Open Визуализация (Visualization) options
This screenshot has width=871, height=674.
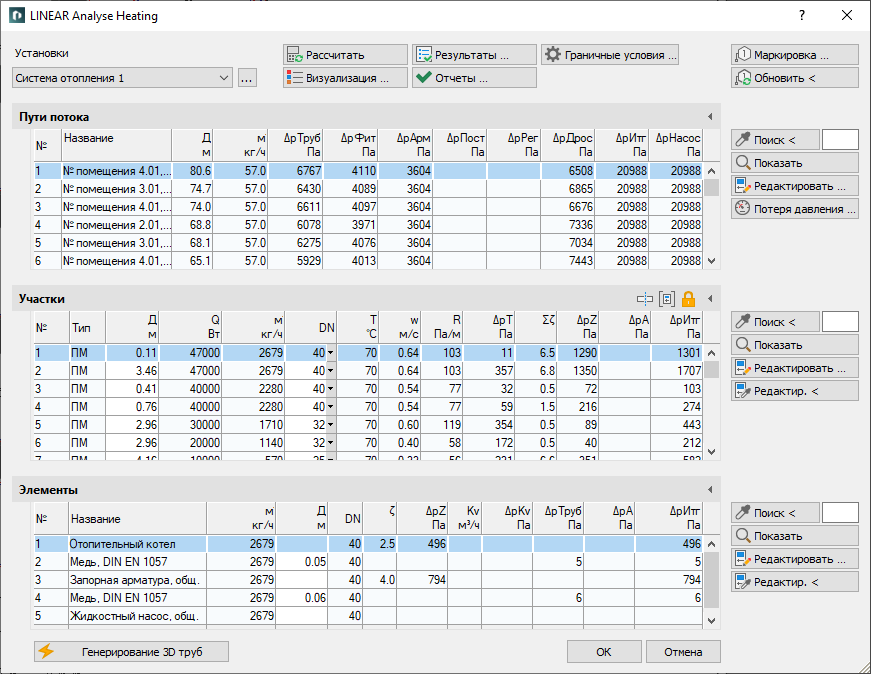[345, 78]
